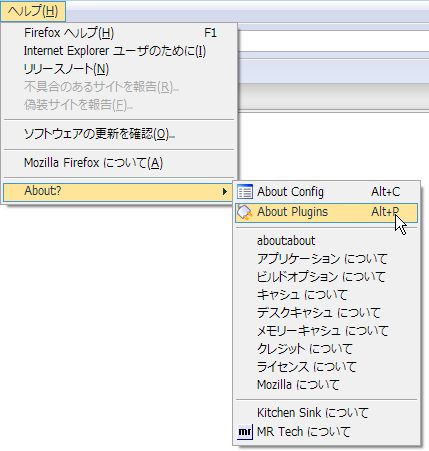Open the ヘルプ(H) menu bar item
429x451 pixels.
point(33,11)
